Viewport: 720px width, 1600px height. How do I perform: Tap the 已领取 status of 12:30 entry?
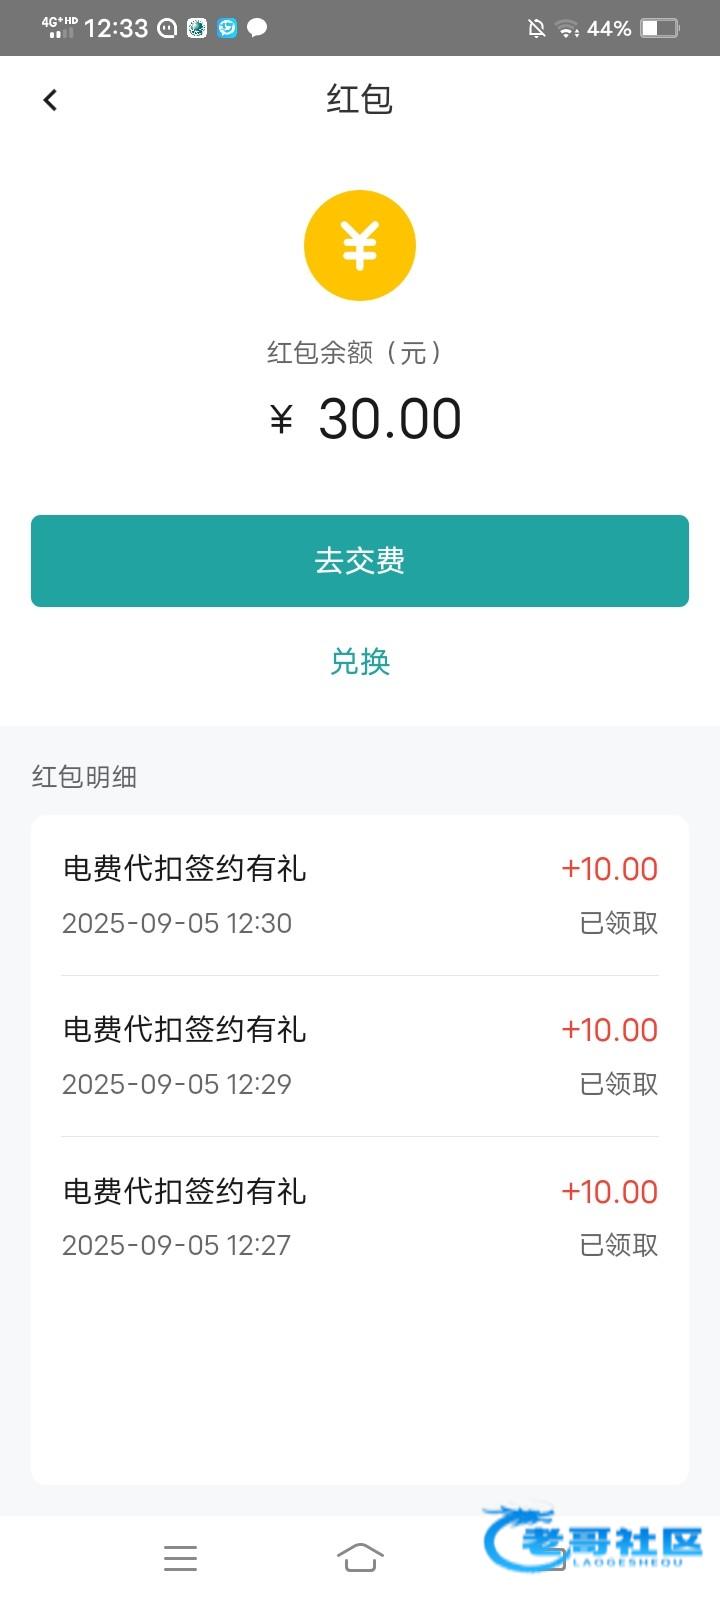click(x=619, y=923)
